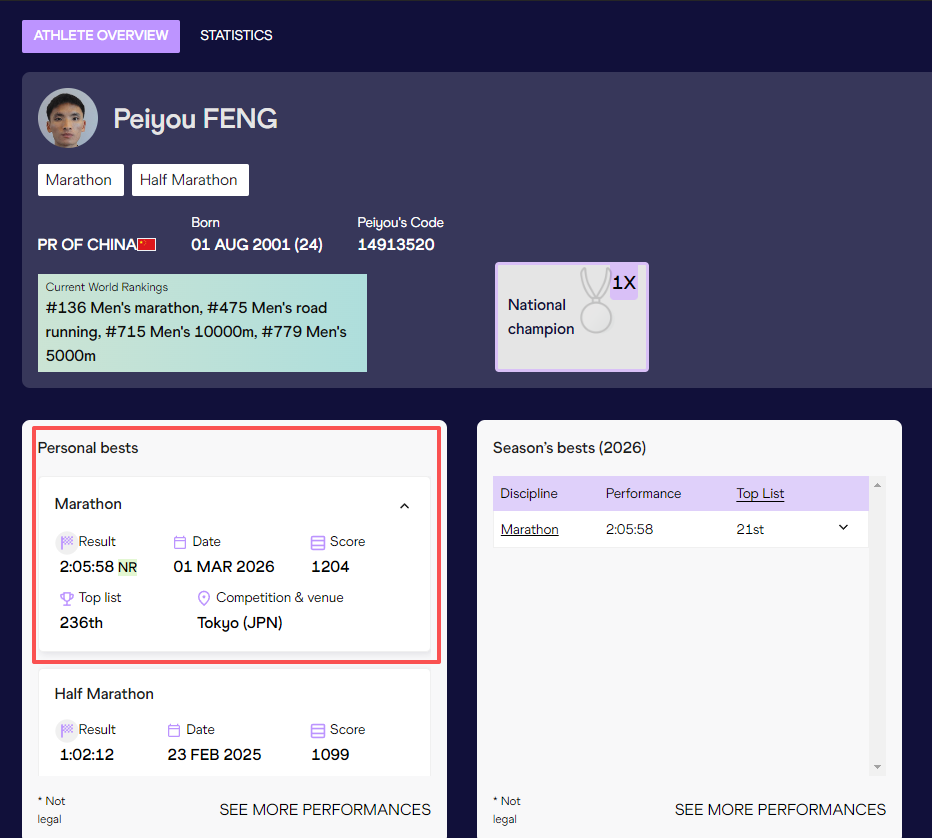Viewport: 932px width, 838px height.
Task: Collapse the Marathon personal best card
Action: point(404,506)
